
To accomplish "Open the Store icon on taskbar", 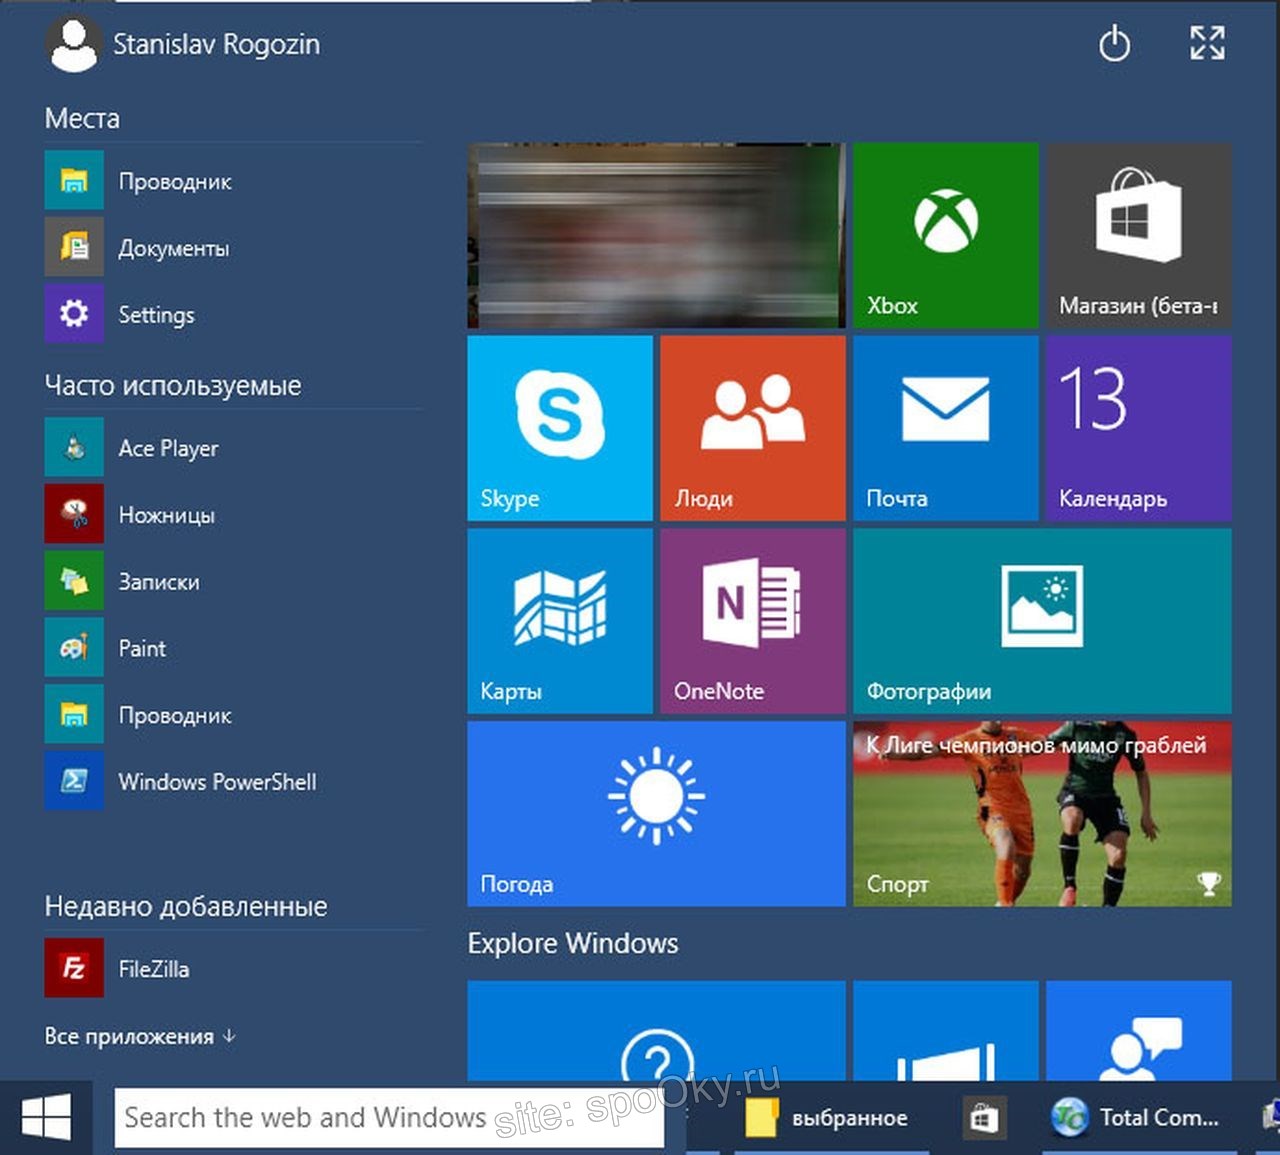I will tap(984, 1118).
